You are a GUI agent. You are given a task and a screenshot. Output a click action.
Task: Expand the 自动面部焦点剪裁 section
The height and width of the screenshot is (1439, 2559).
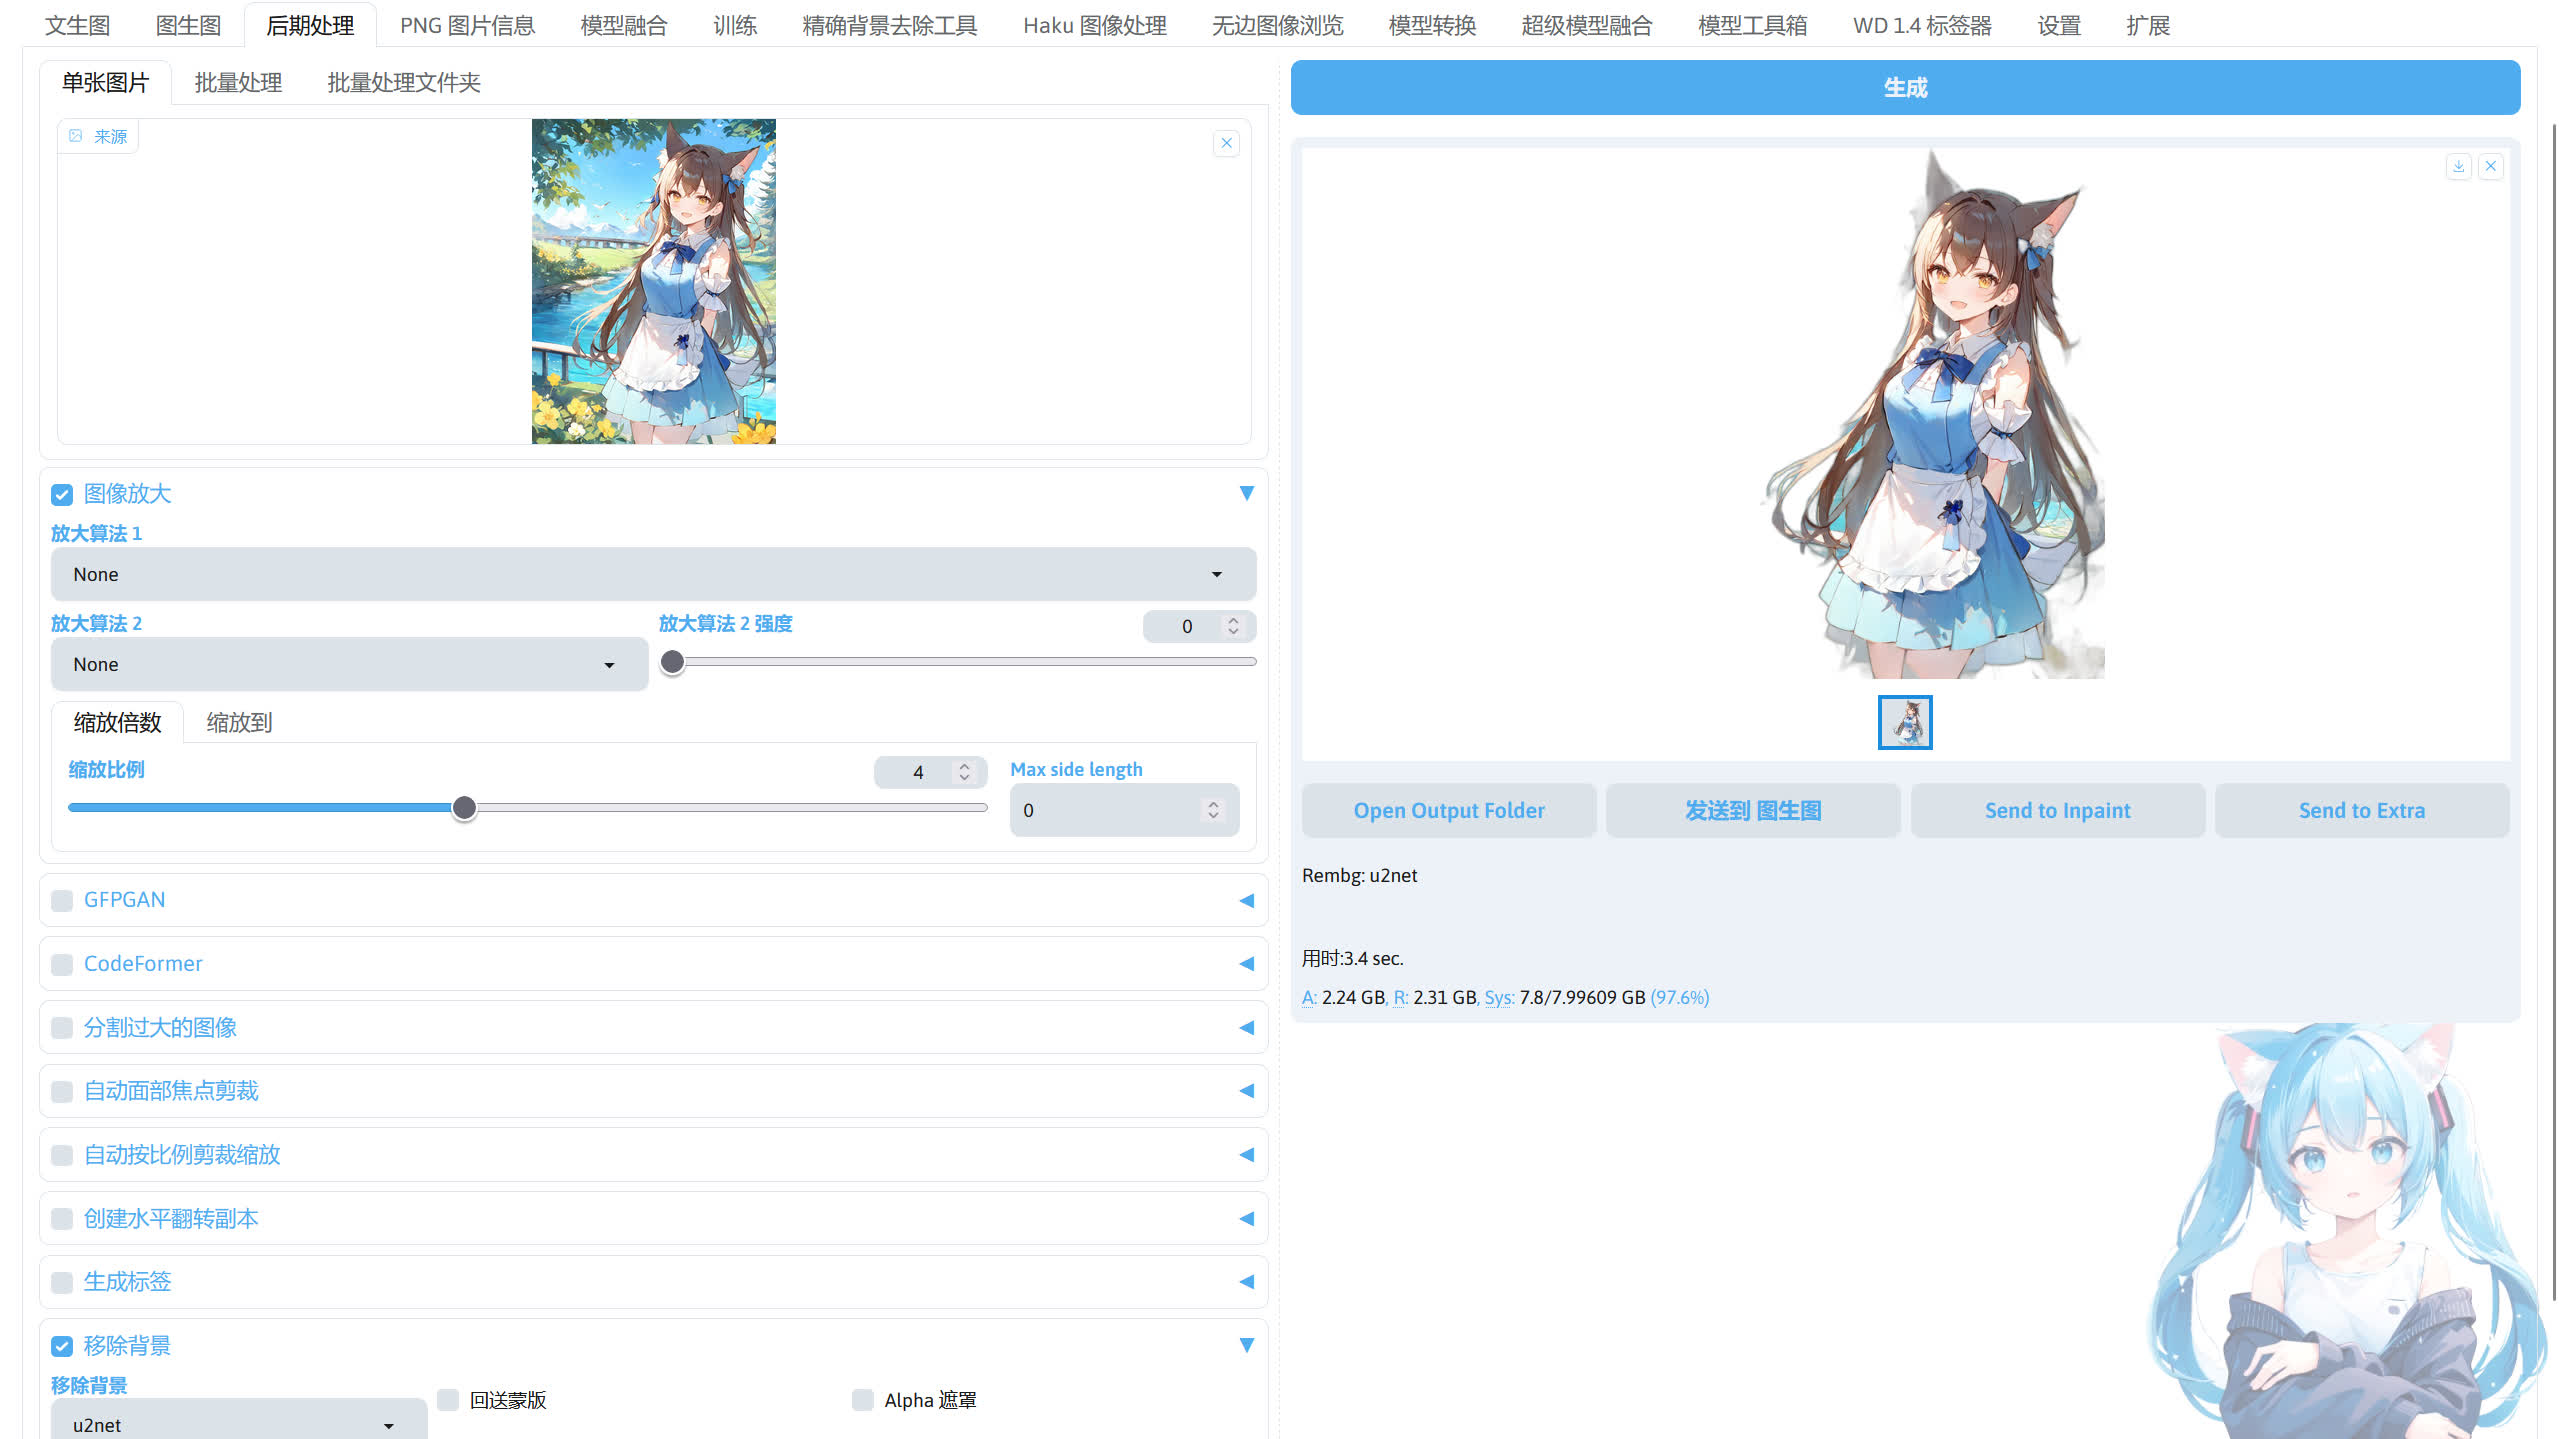point(1245,1091)
